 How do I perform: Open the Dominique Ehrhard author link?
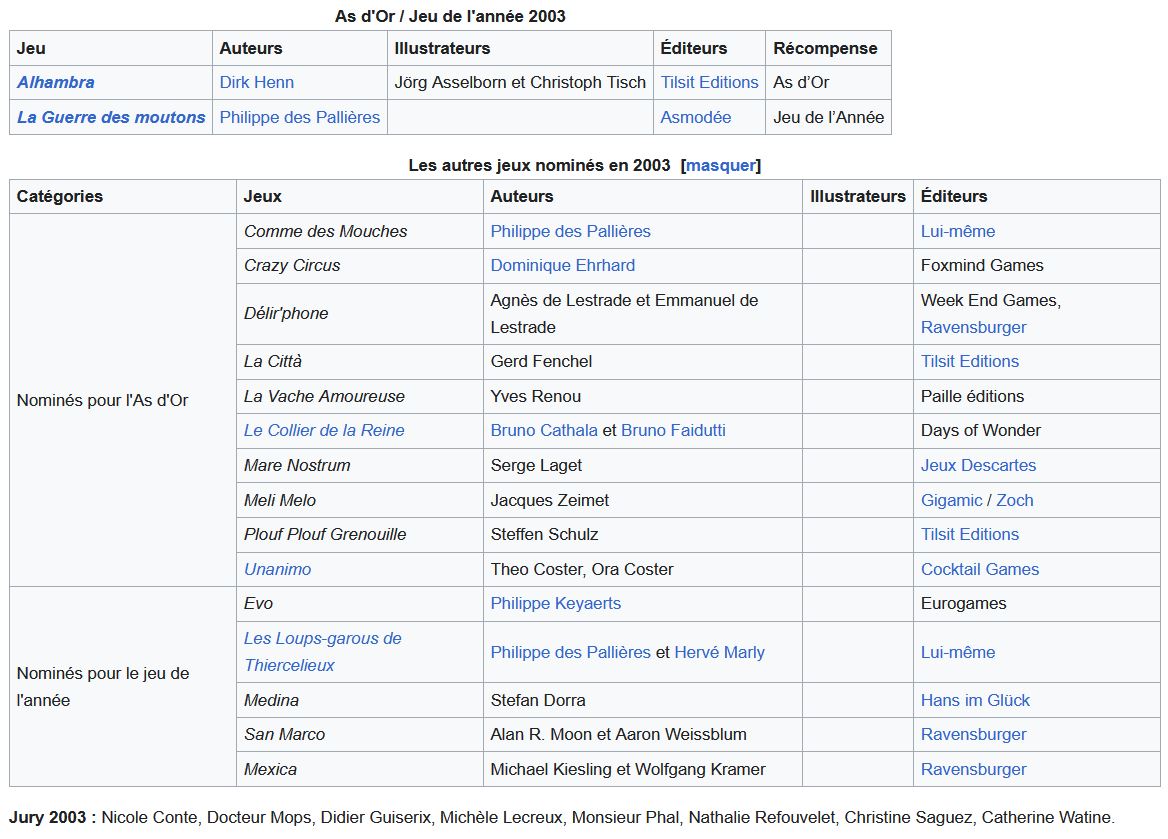pyautogui.click(x=563, y=266)
